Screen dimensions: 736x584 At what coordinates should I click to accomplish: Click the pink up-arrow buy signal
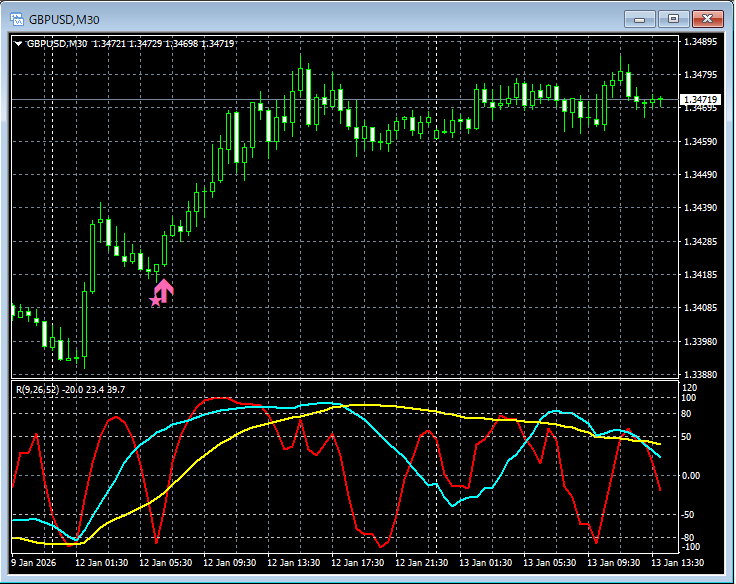point(165,290)
